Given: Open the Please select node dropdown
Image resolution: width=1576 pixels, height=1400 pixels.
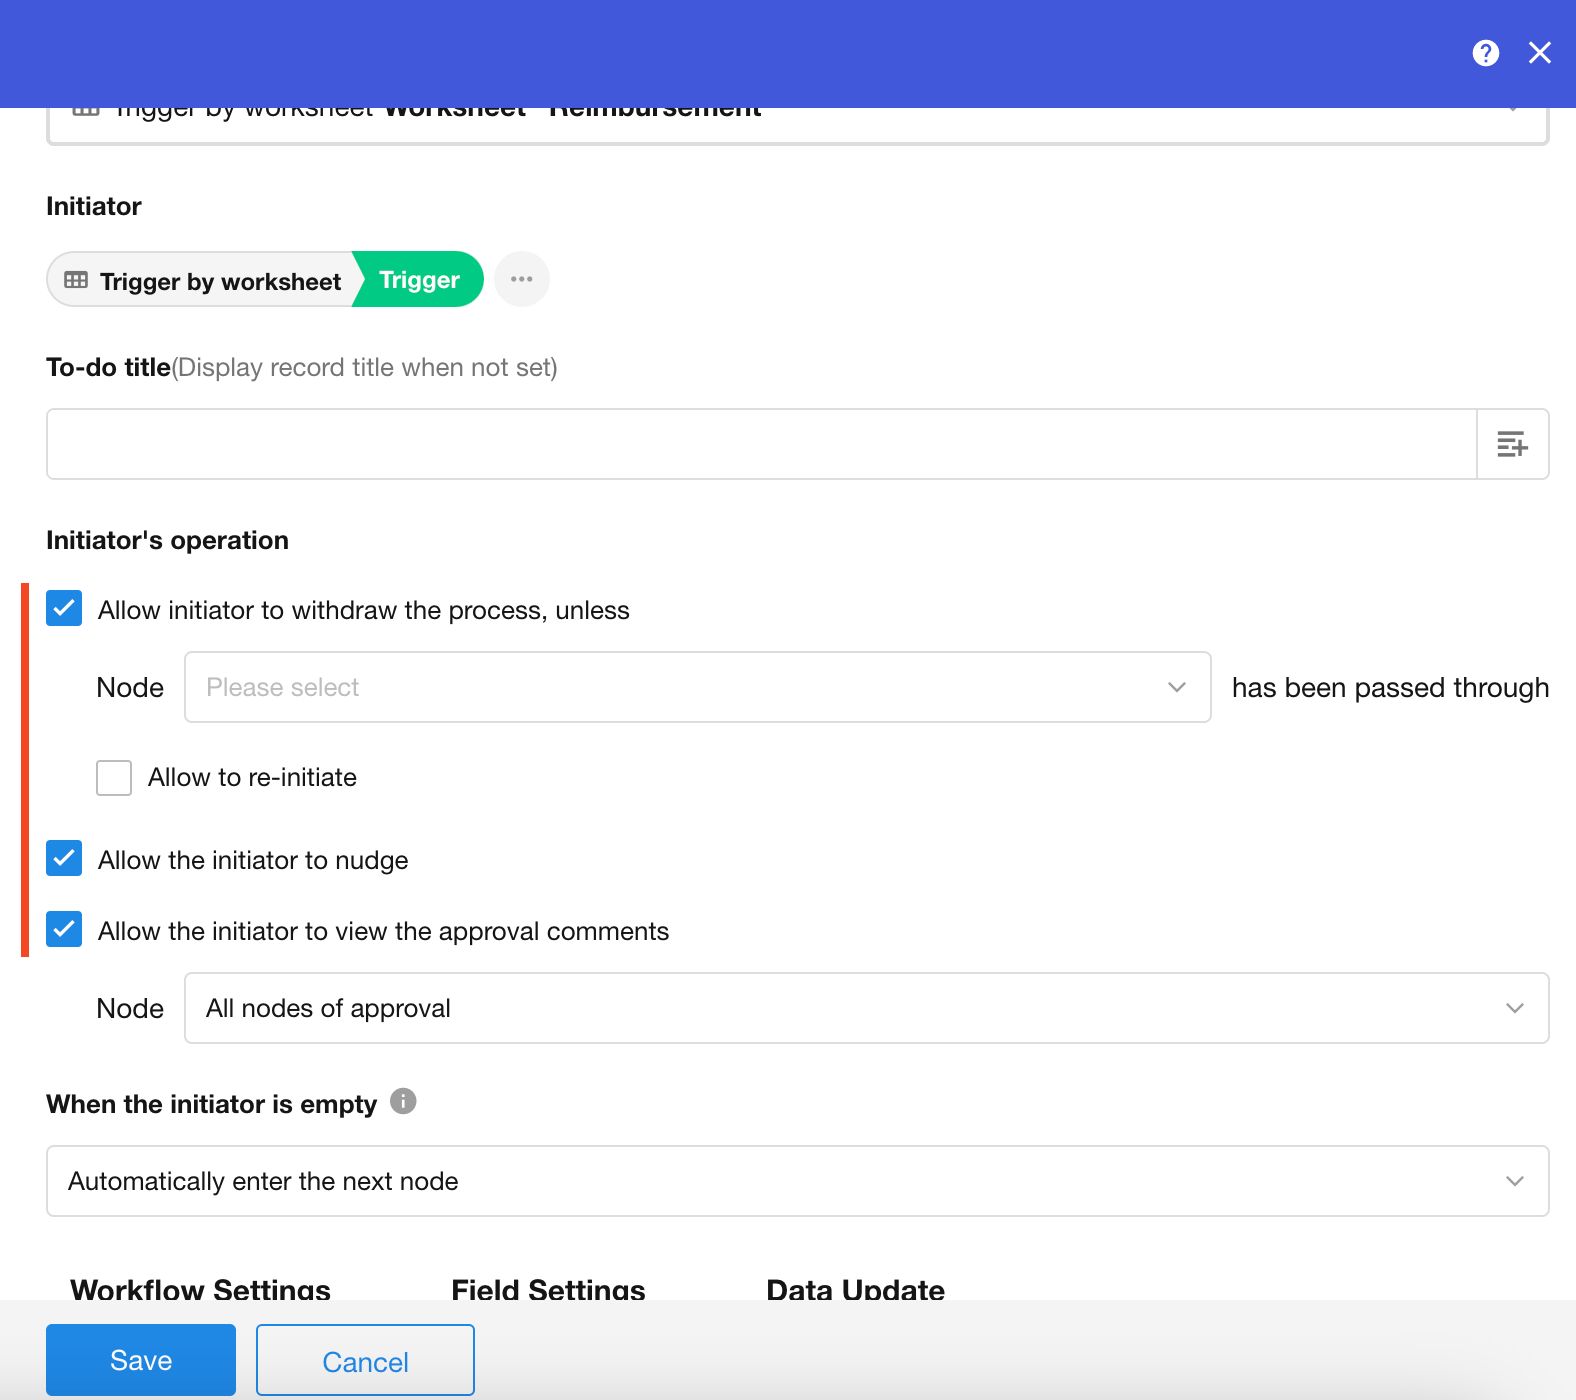Looking at the screenshot, I should 697,687.
